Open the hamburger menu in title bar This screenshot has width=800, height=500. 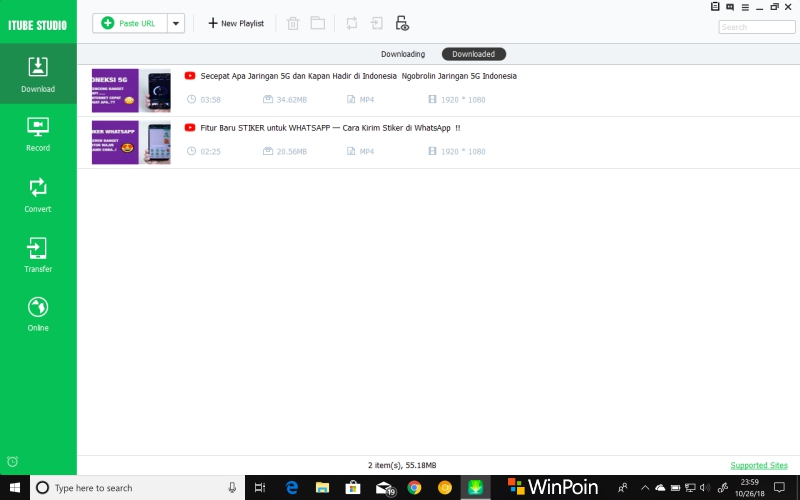tap(745, 7)
